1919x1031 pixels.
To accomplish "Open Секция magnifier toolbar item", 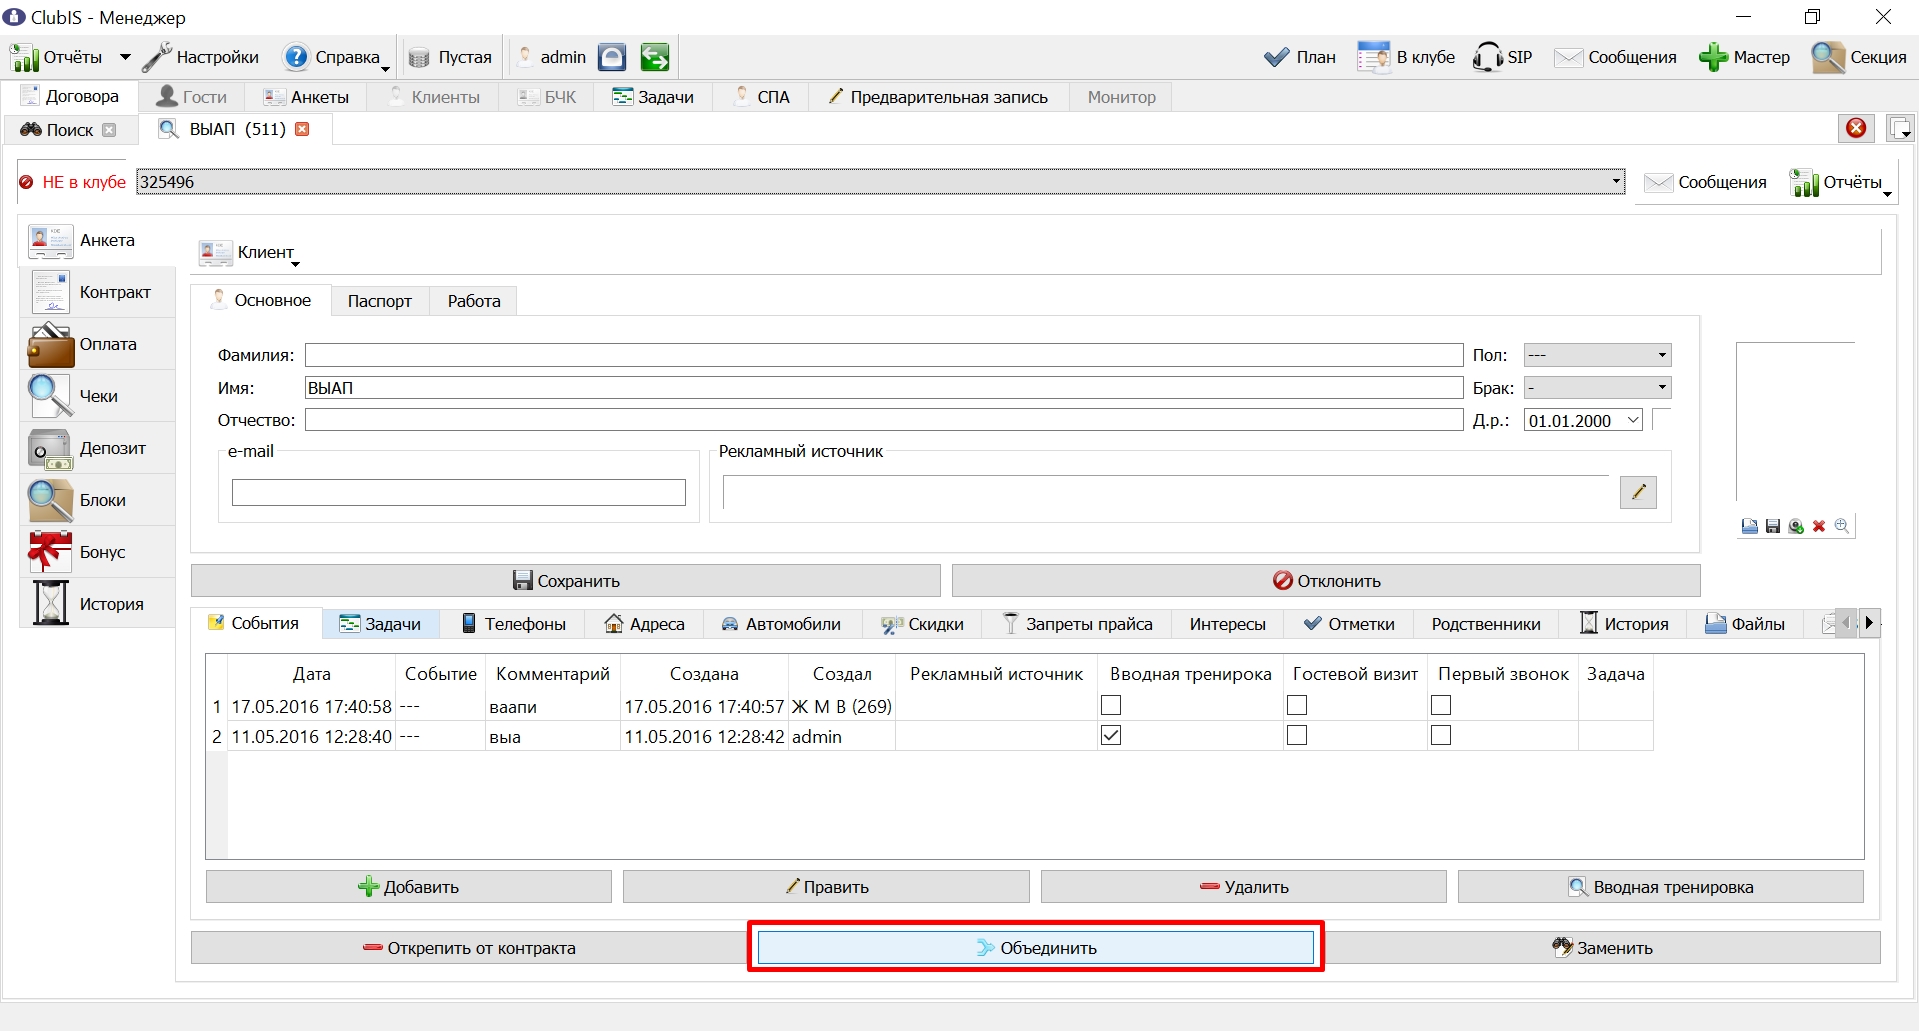I will [1860, 57].
